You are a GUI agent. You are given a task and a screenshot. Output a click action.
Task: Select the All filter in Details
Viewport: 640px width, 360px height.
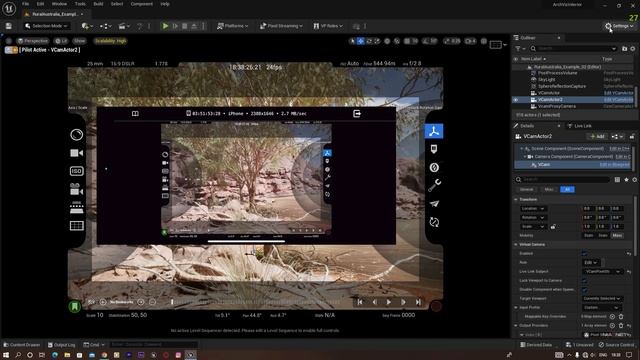coord(567,189)
